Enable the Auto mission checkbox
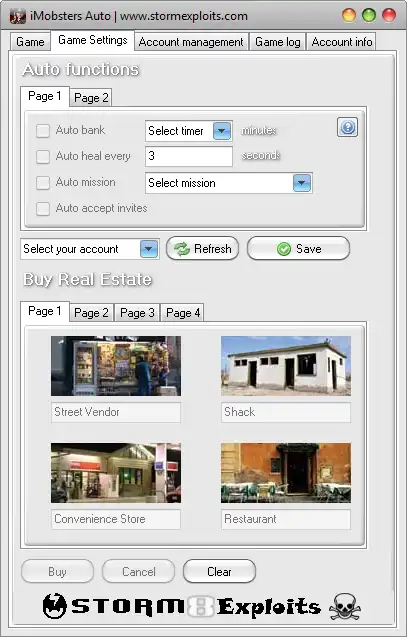The height and width of the screenshot is (637, 407). 43,182
